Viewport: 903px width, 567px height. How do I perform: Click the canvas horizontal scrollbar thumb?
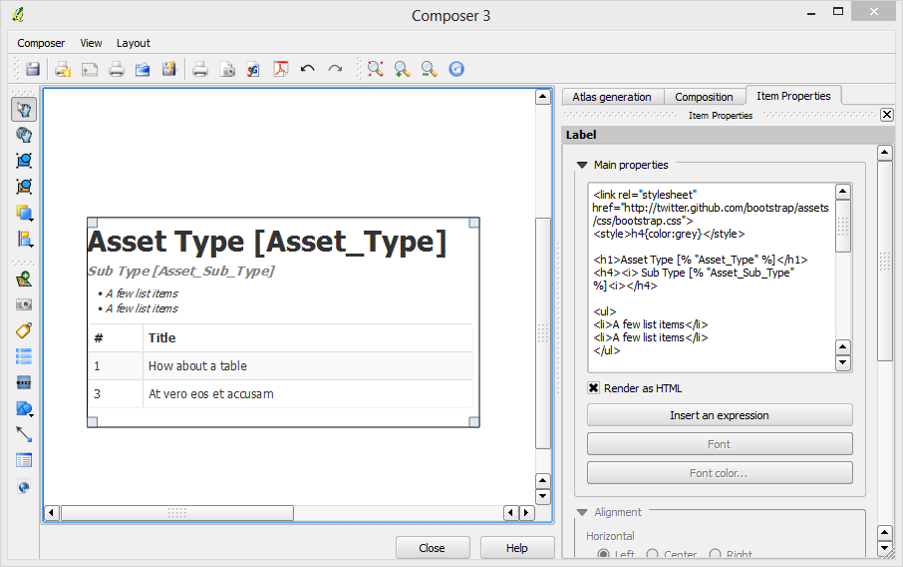177,513
